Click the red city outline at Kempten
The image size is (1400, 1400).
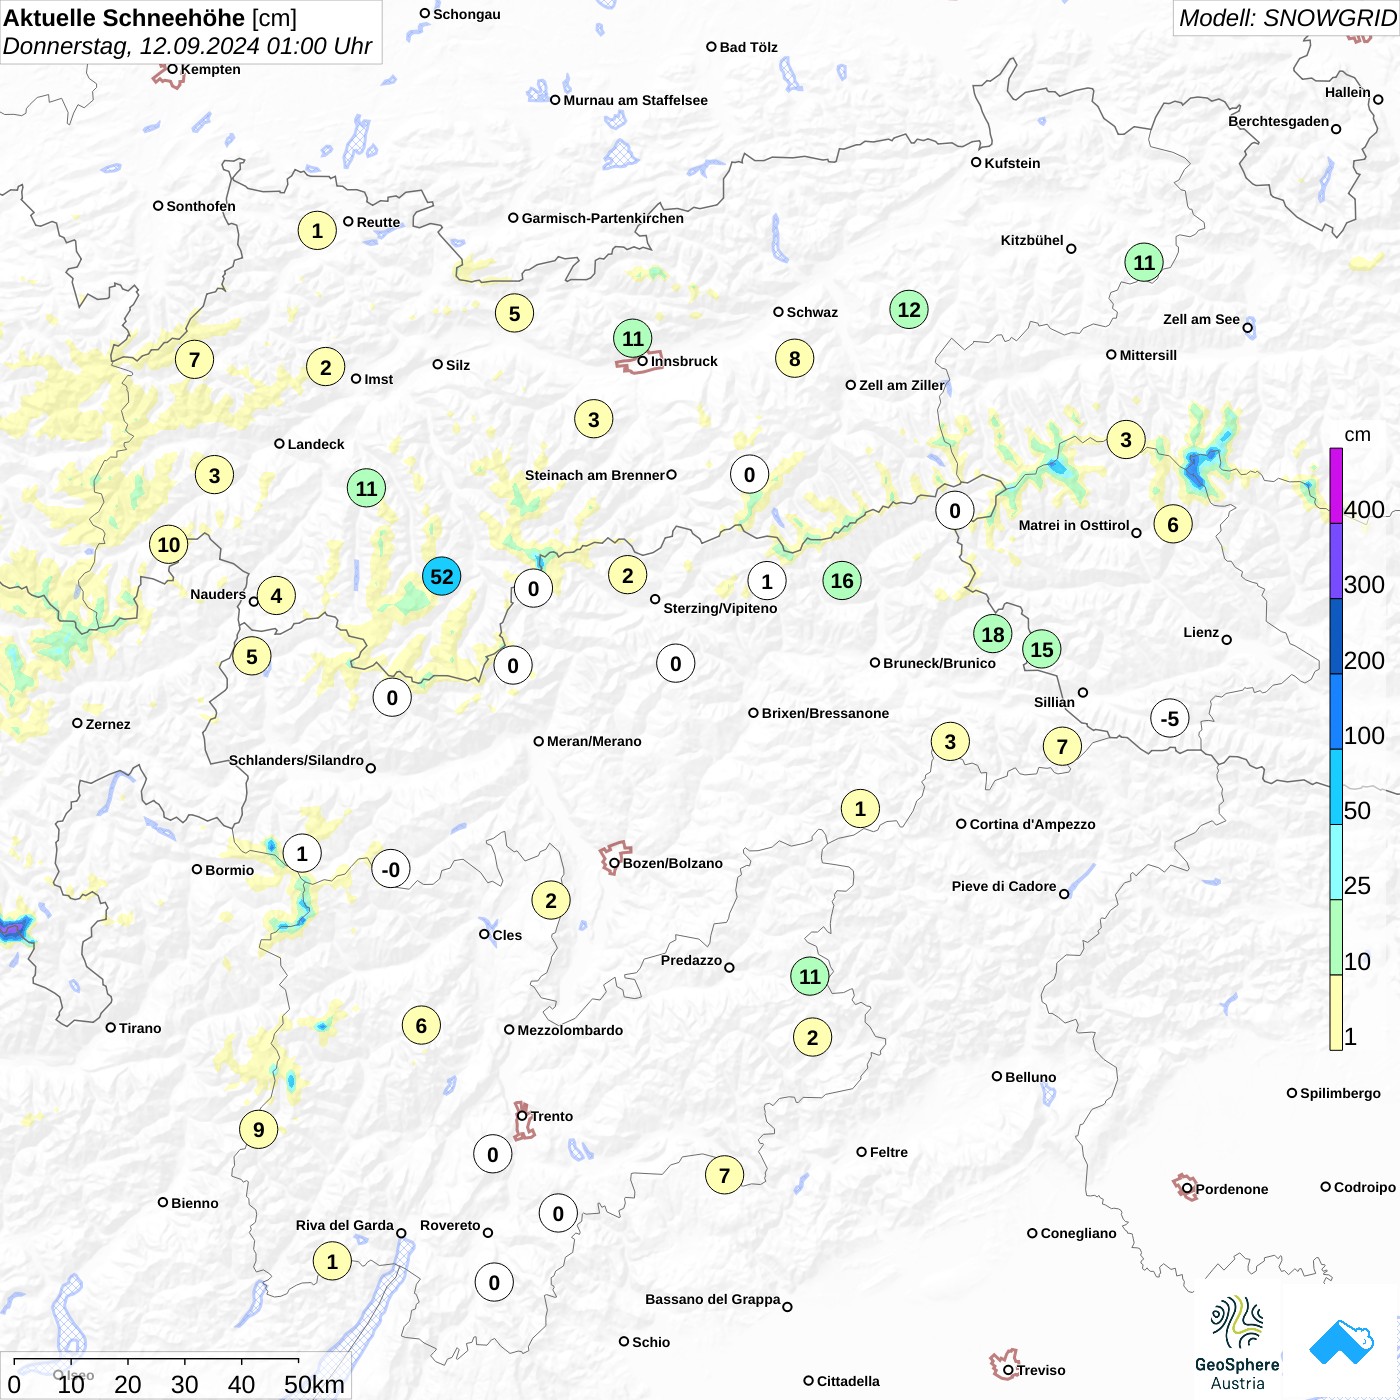169,75
